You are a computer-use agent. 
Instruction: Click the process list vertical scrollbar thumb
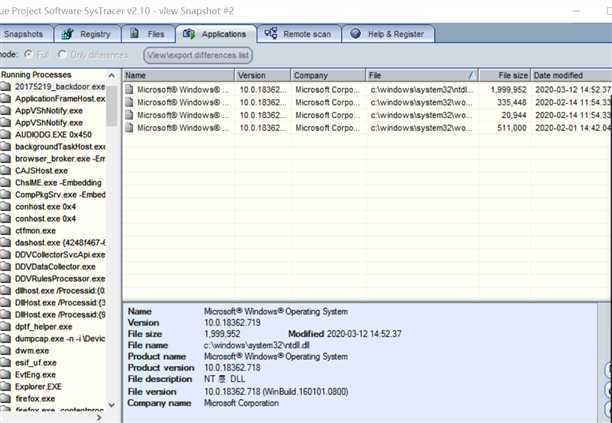111,105
